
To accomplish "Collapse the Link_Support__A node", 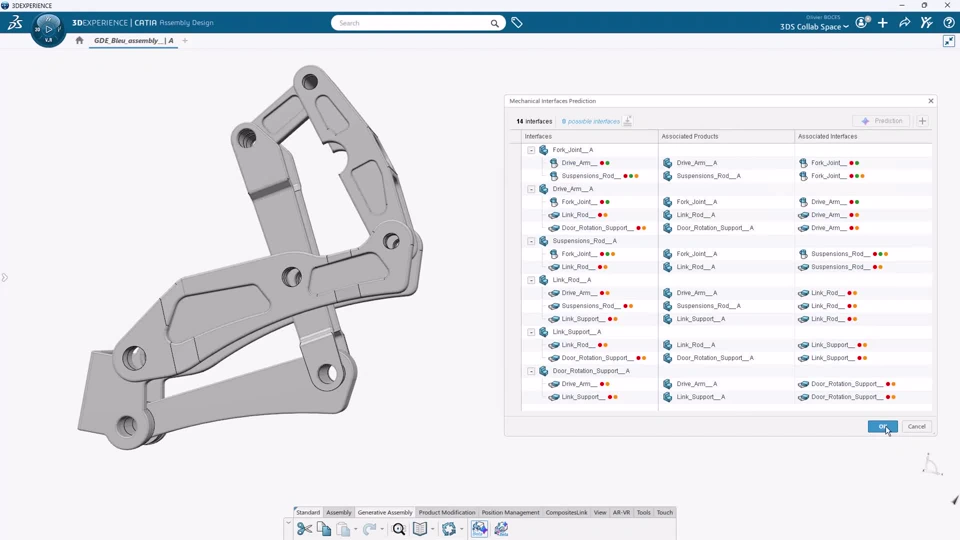I will (531, 332).
